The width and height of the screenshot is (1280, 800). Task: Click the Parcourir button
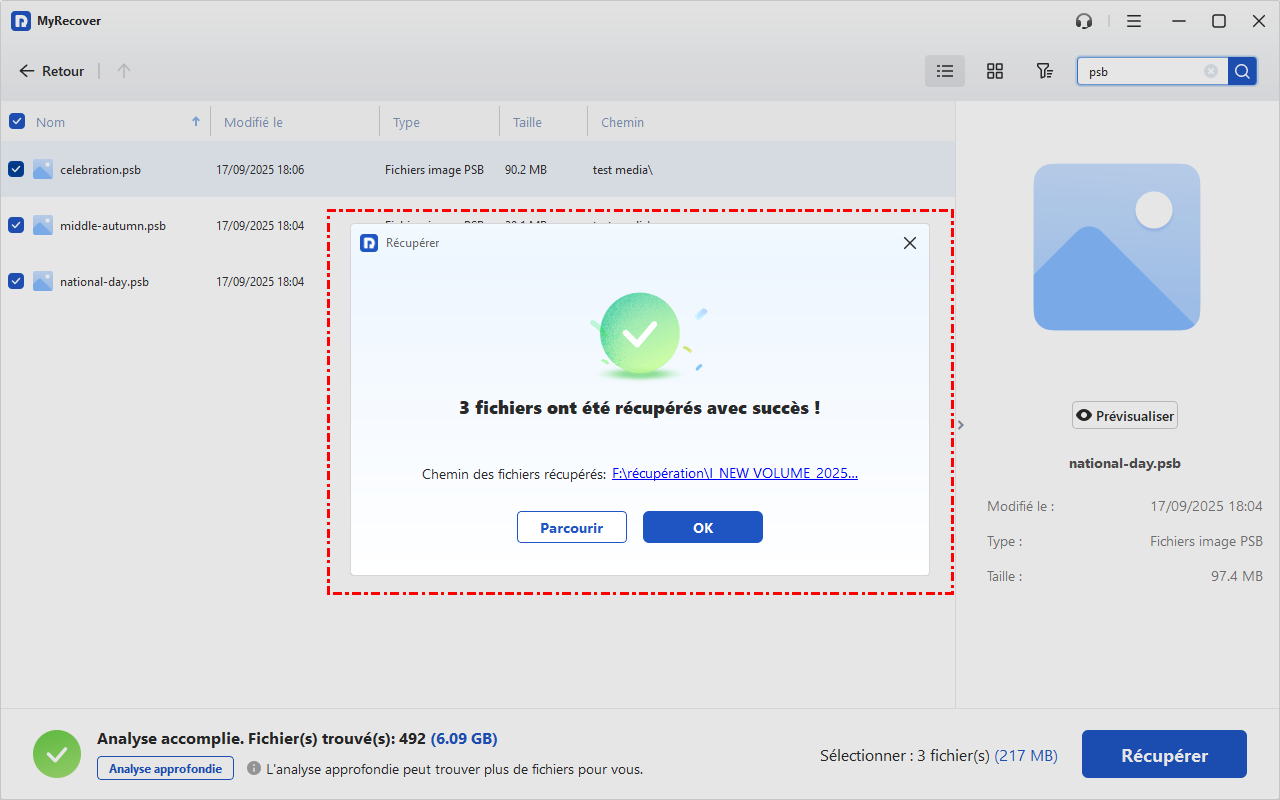tap(571, 528)
